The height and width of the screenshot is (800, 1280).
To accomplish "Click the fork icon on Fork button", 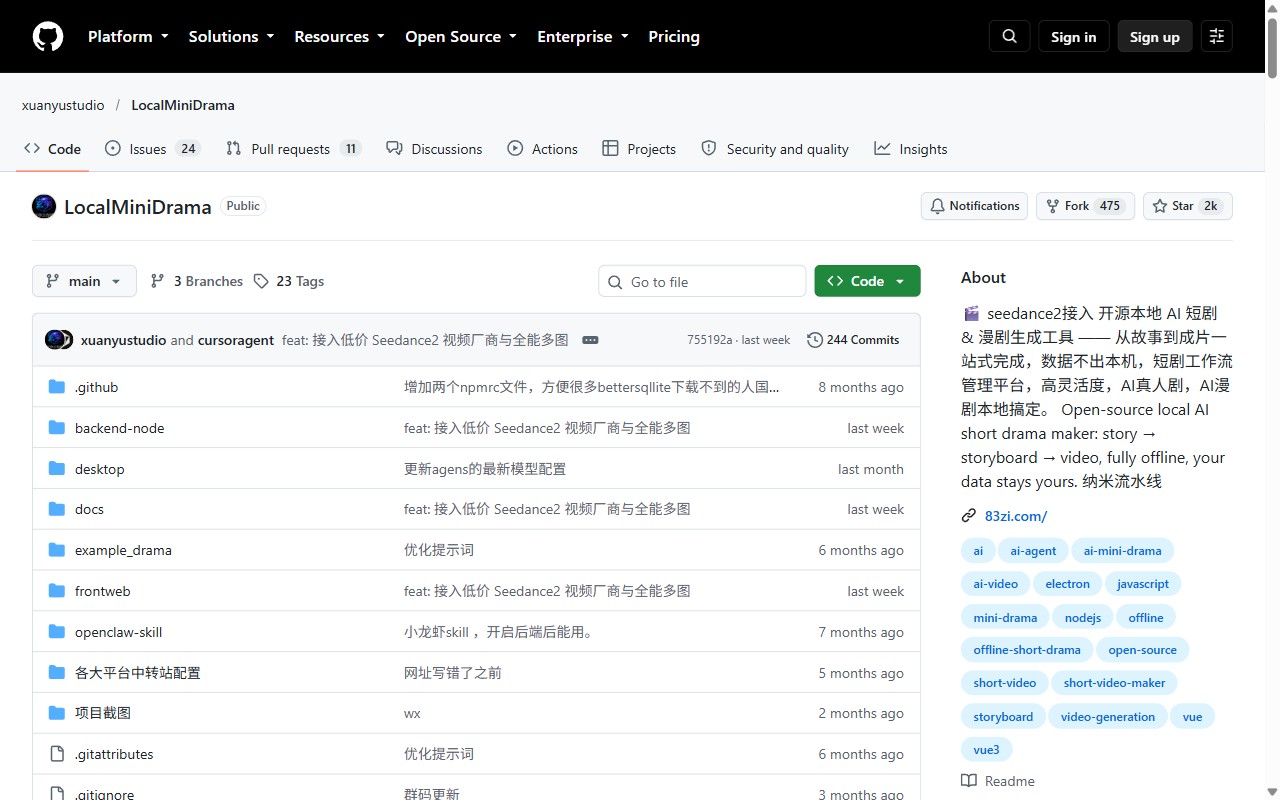I will pyautogui.click(x=1052, y=206).
